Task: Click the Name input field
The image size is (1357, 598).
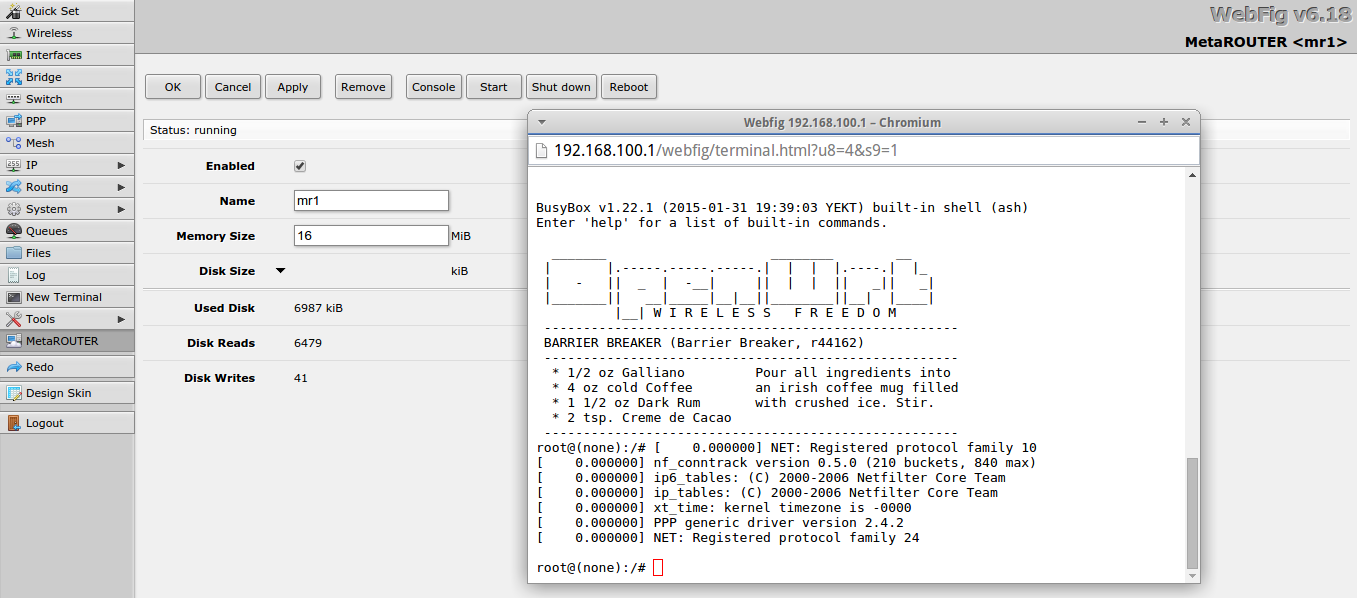Action: point(371,200)
